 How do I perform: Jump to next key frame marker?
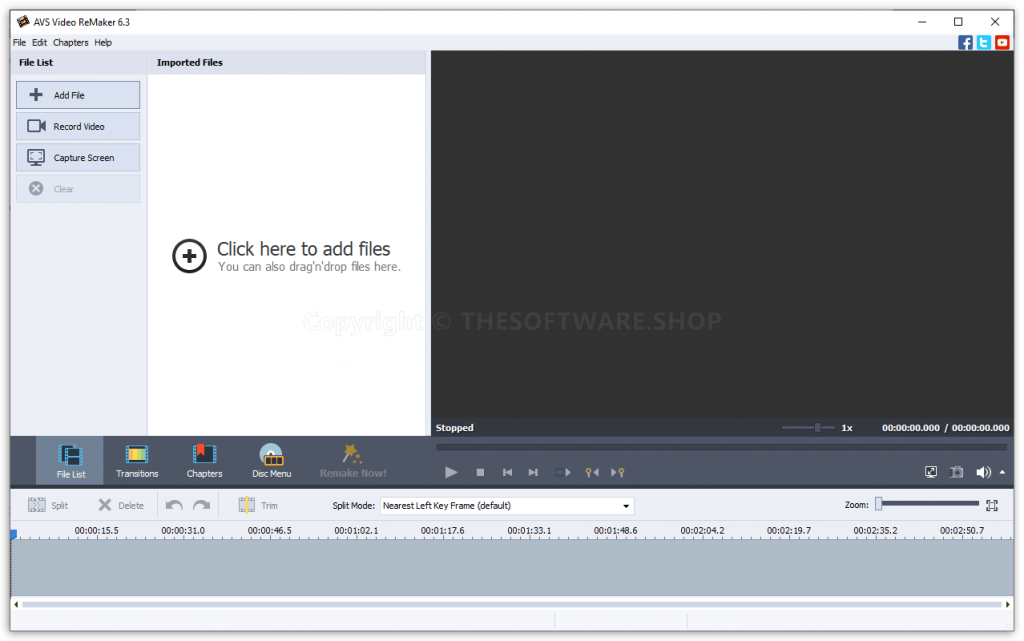617,472
